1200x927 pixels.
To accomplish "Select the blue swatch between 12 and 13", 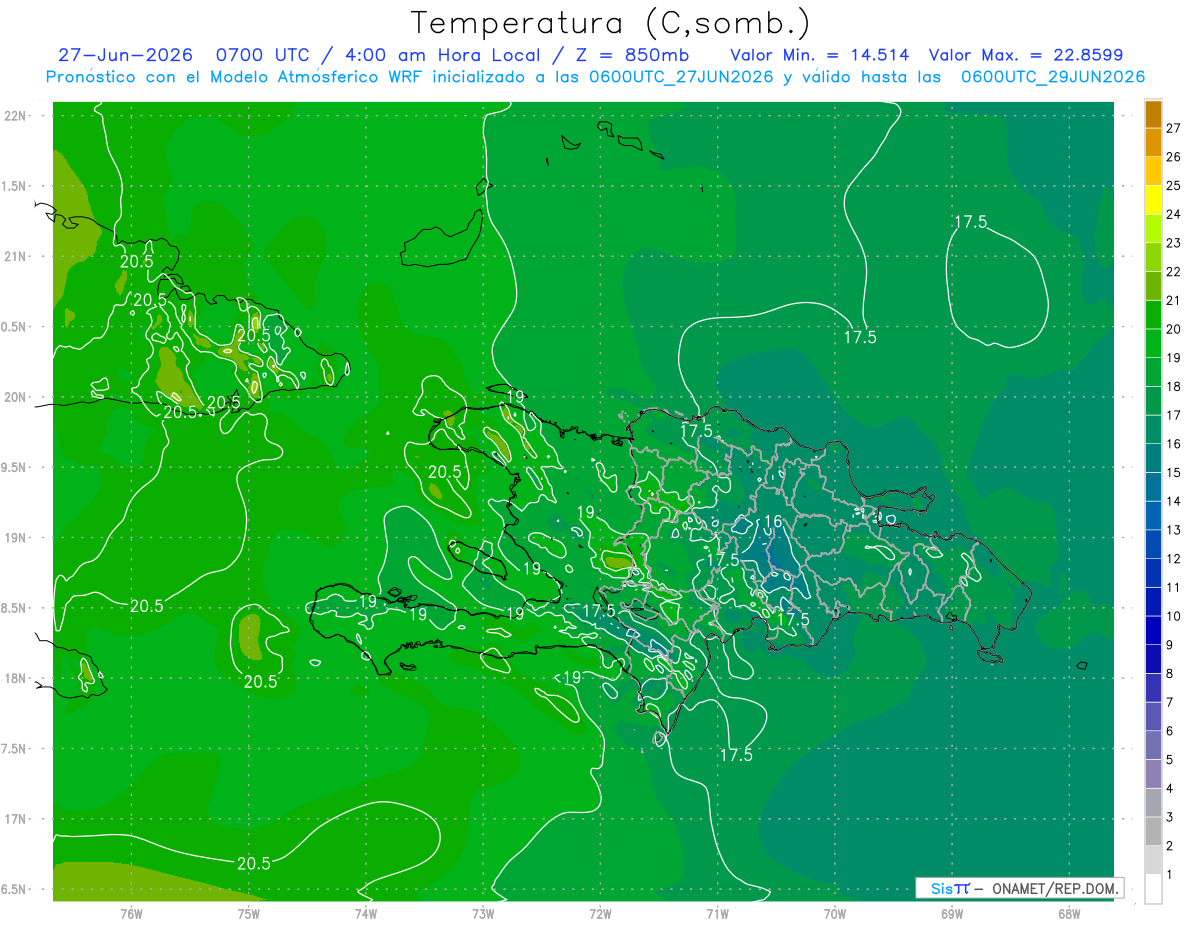I will pyautogui.click(x=1153, y=545).
